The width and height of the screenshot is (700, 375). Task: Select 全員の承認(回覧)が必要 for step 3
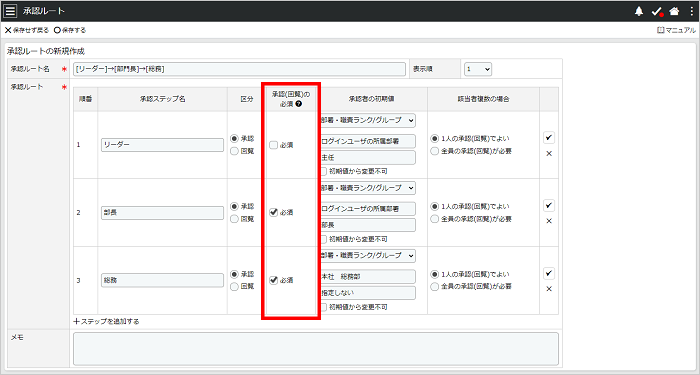pyautogui.click(x=435, y=287)
